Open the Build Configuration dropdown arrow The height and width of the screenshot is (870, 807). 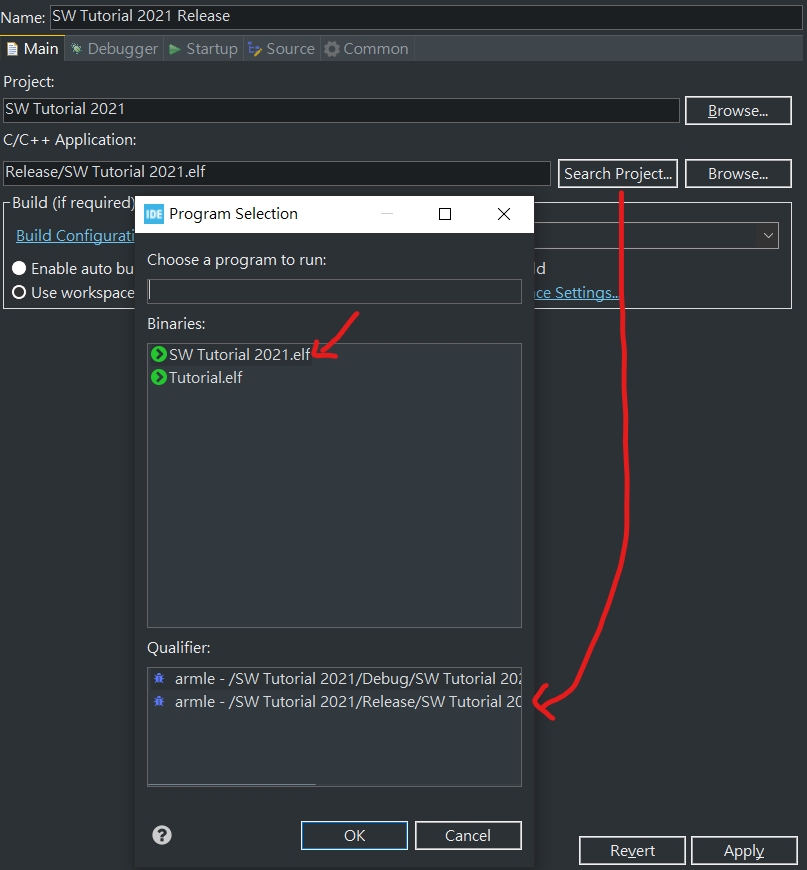coord(768,236)
